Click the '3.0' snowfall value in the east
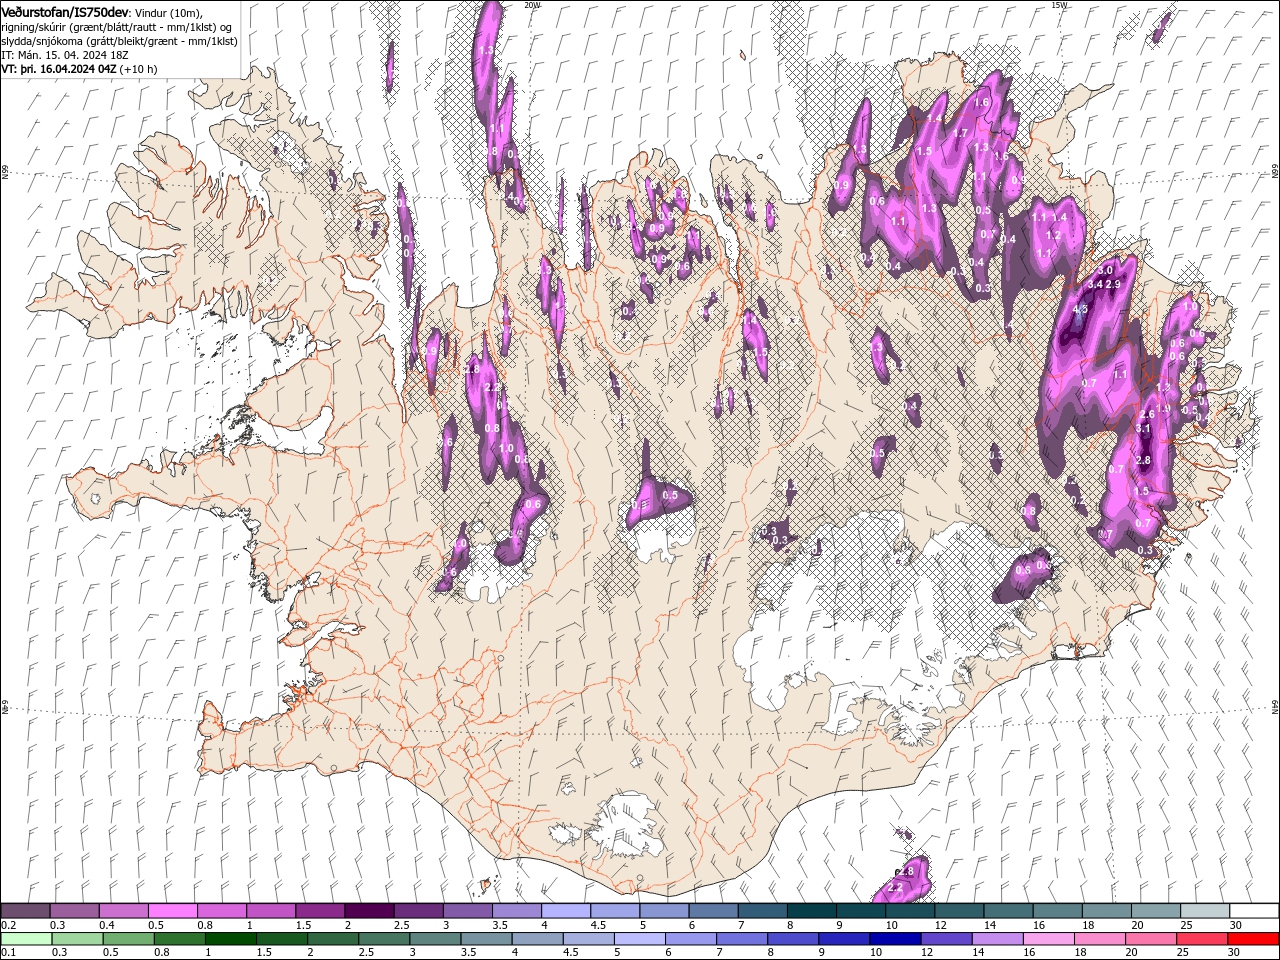The image size is (1280, 960). tap(1106, 271)
